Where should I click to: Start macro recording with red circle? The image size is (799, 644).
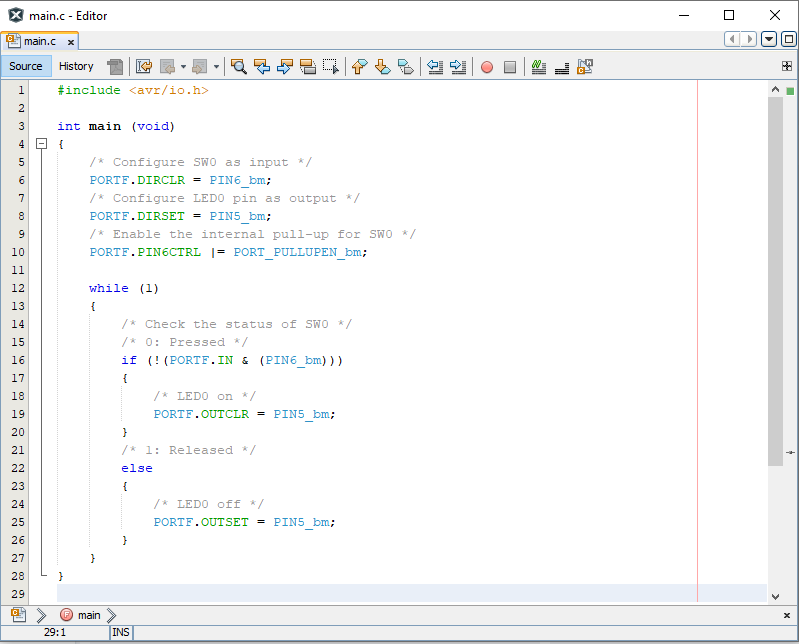point(487,67)
